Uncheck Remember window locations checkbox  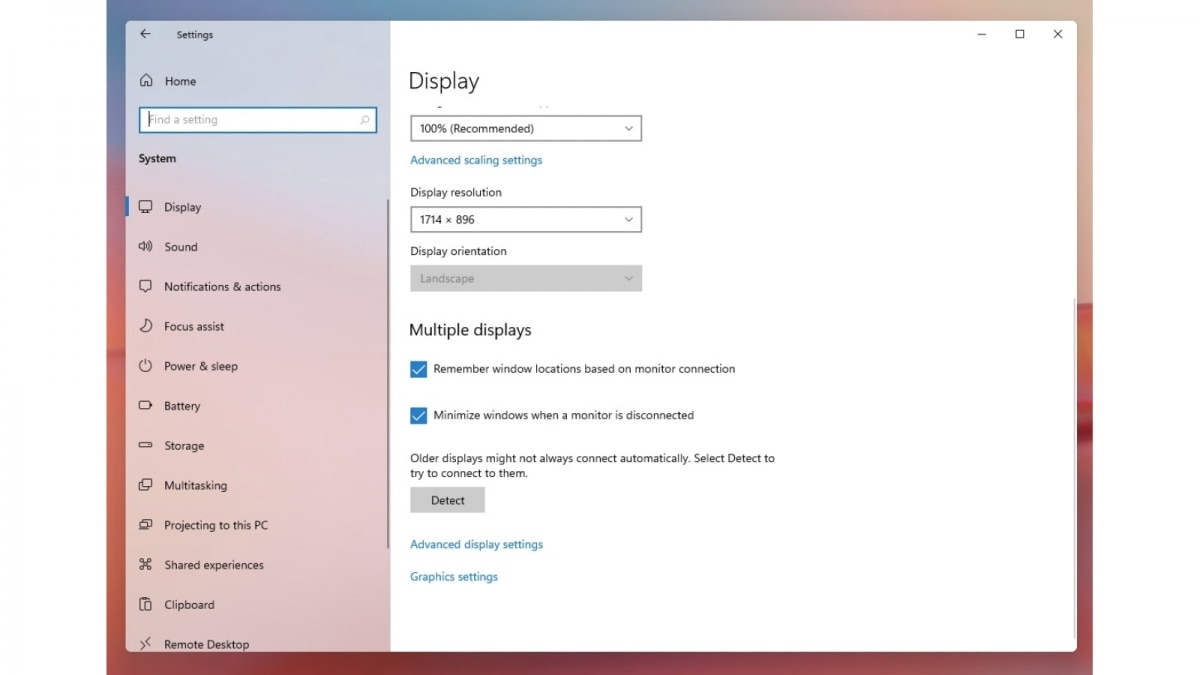419,369
